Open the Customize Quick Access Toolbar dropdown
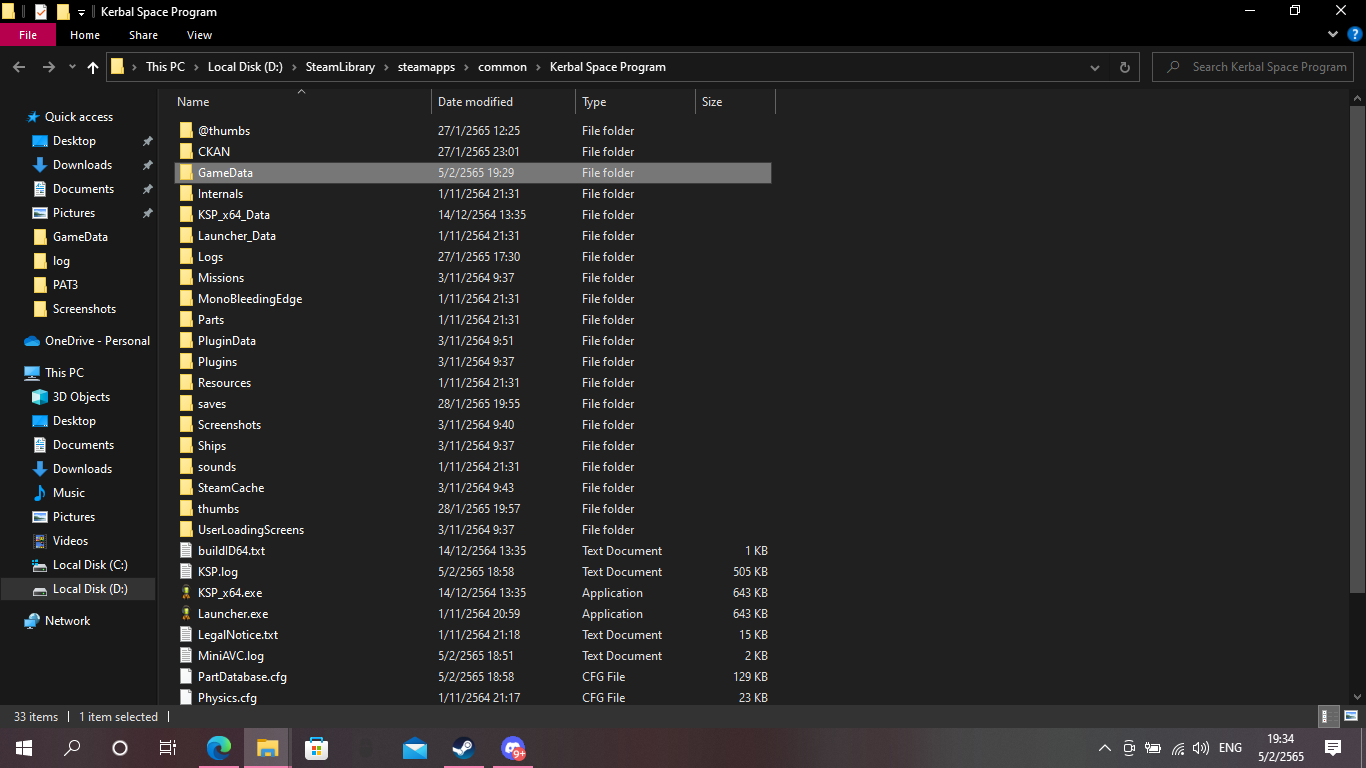This screenshot has width=1366, height=768. tap(82, 12)
